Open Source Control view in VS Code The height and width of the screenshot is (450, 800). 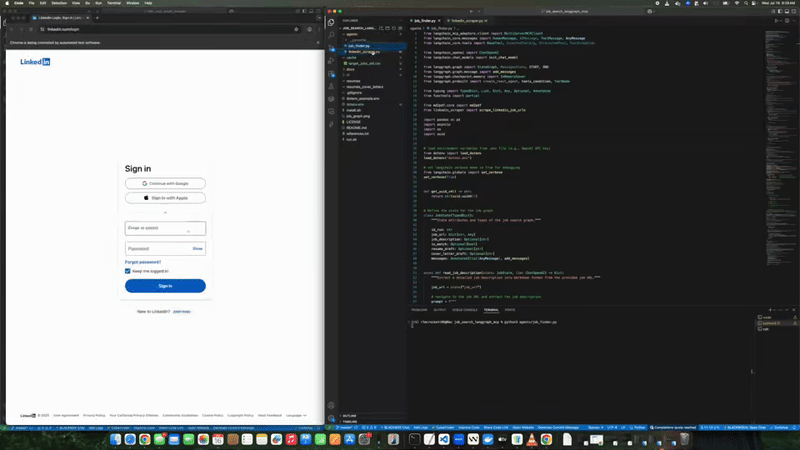(x=331, y=48)
